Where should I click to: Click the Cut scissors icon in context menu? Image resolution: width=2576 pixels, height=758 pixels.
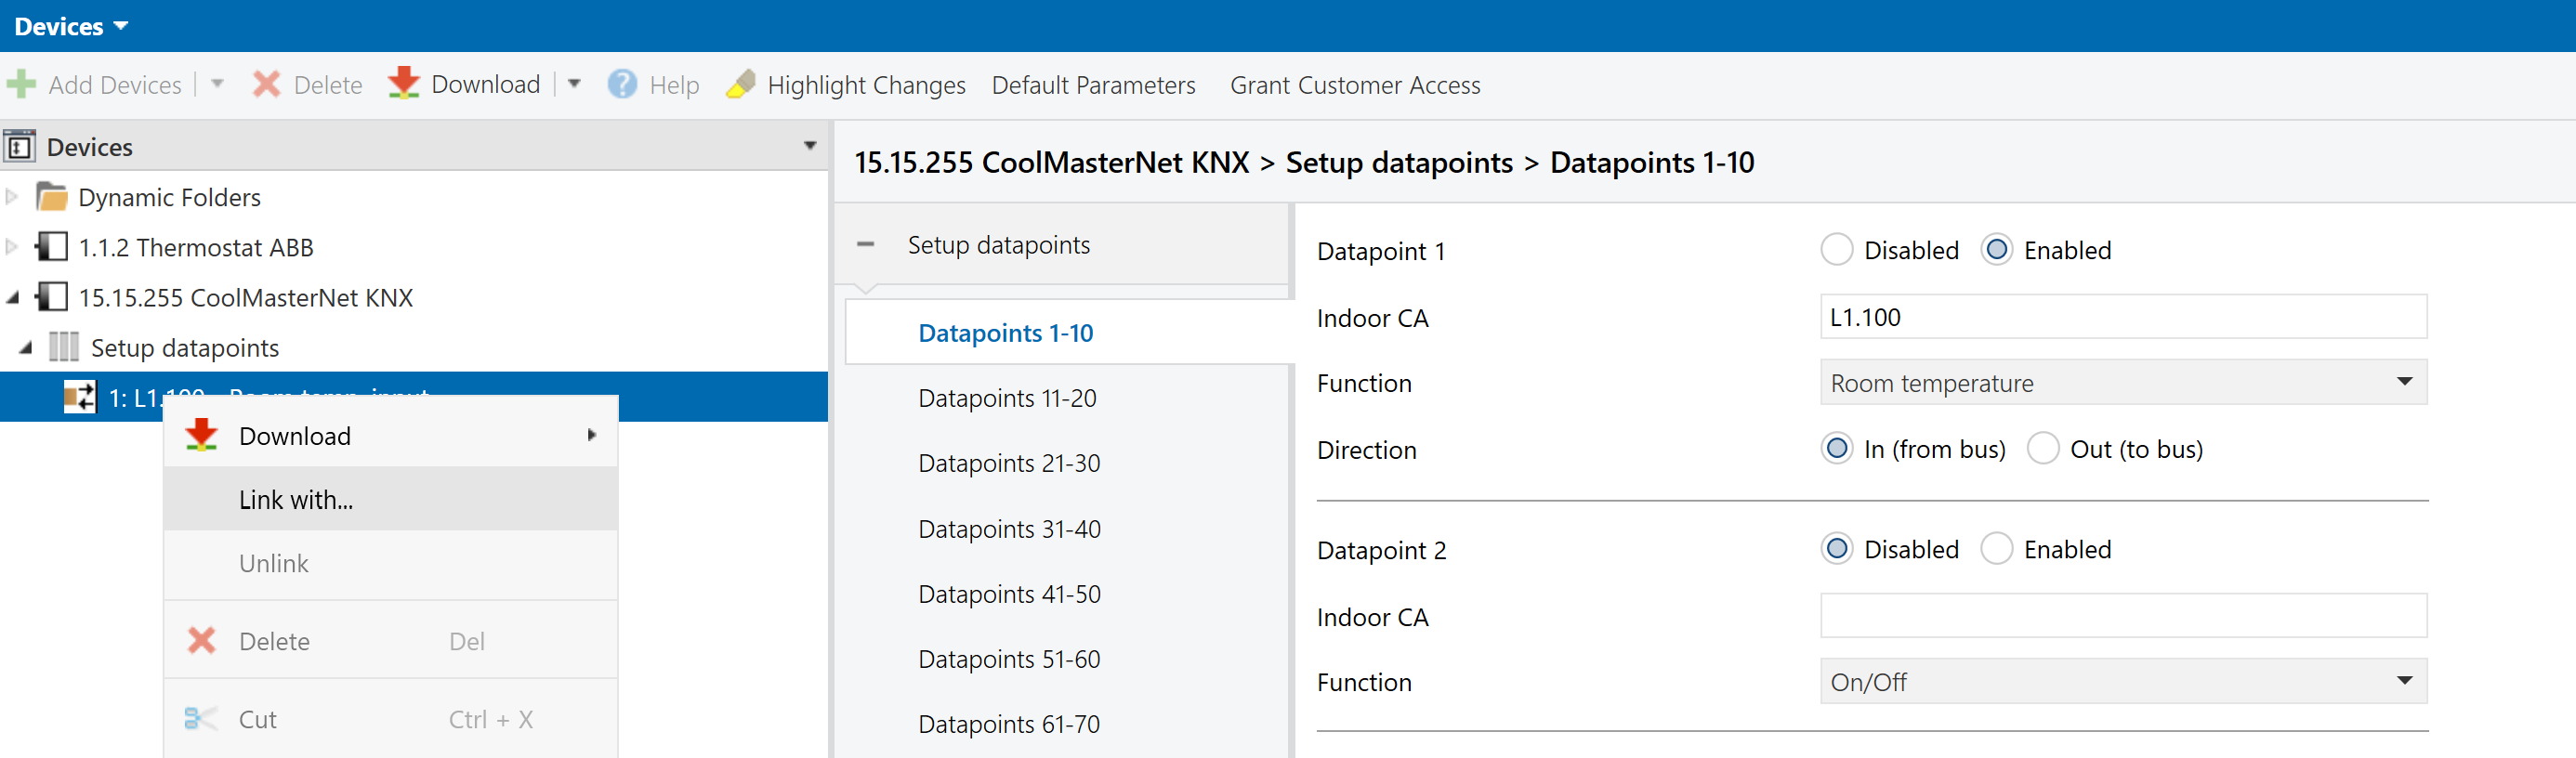(201, 718)
